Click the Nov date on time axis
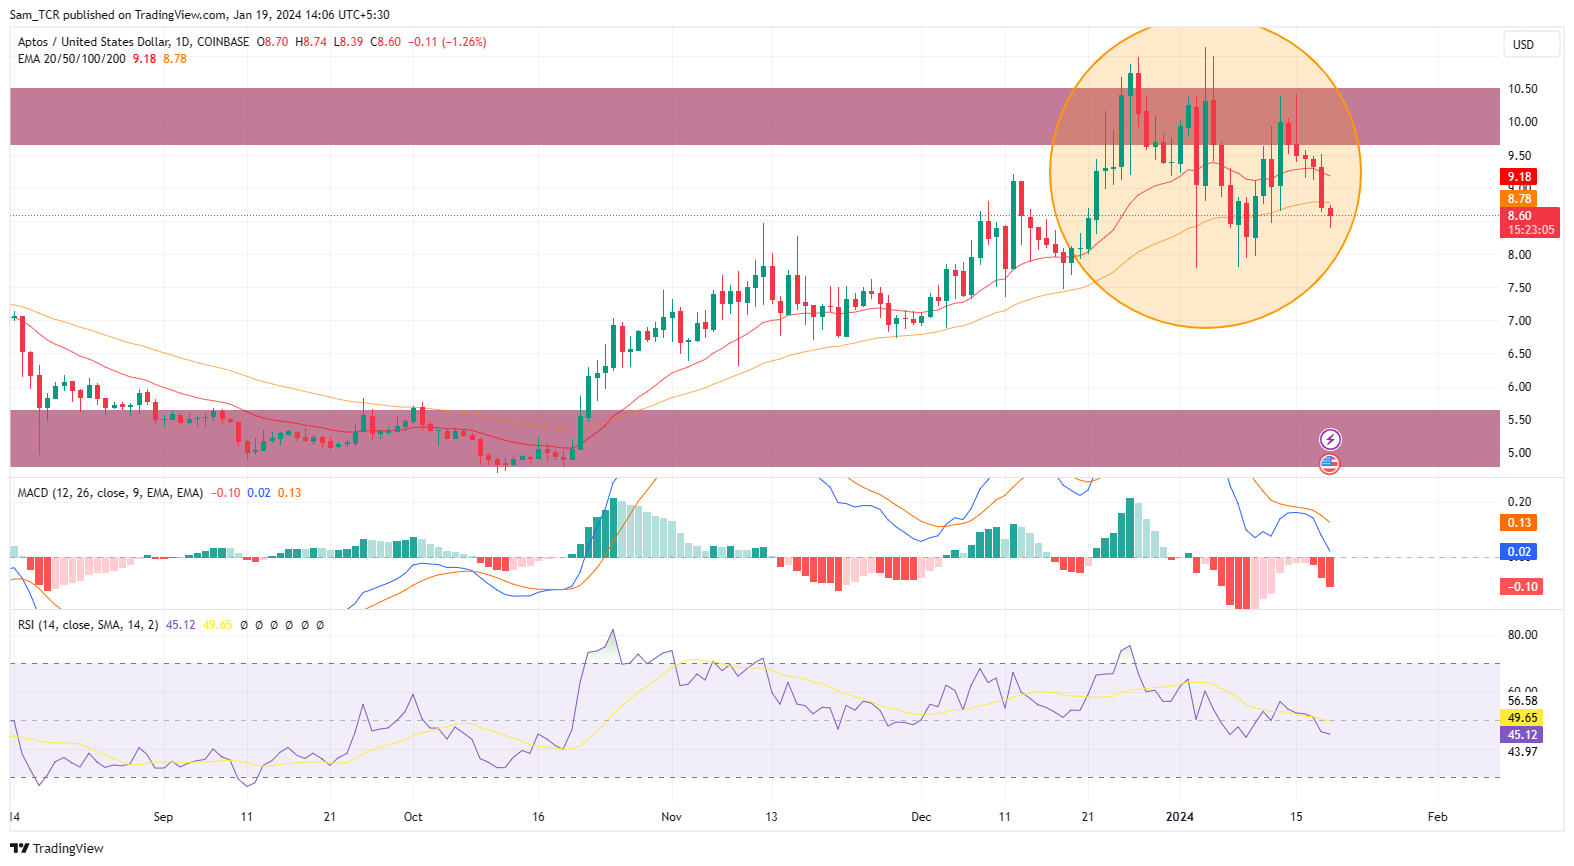This screenshot has width=1574, height=866. (x=672, y=817)
